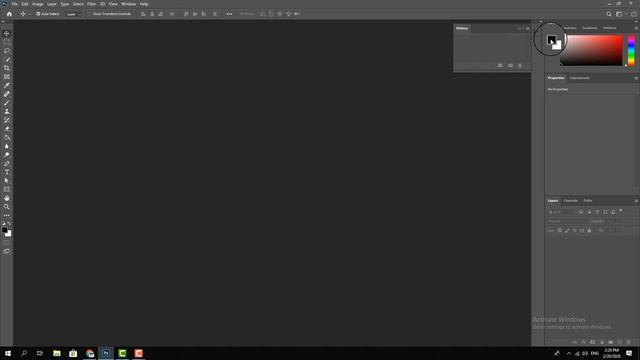Image resolution: width=640 pixels, height=360 pixels.
Task: Select the Crop tool
Action: 7,68
